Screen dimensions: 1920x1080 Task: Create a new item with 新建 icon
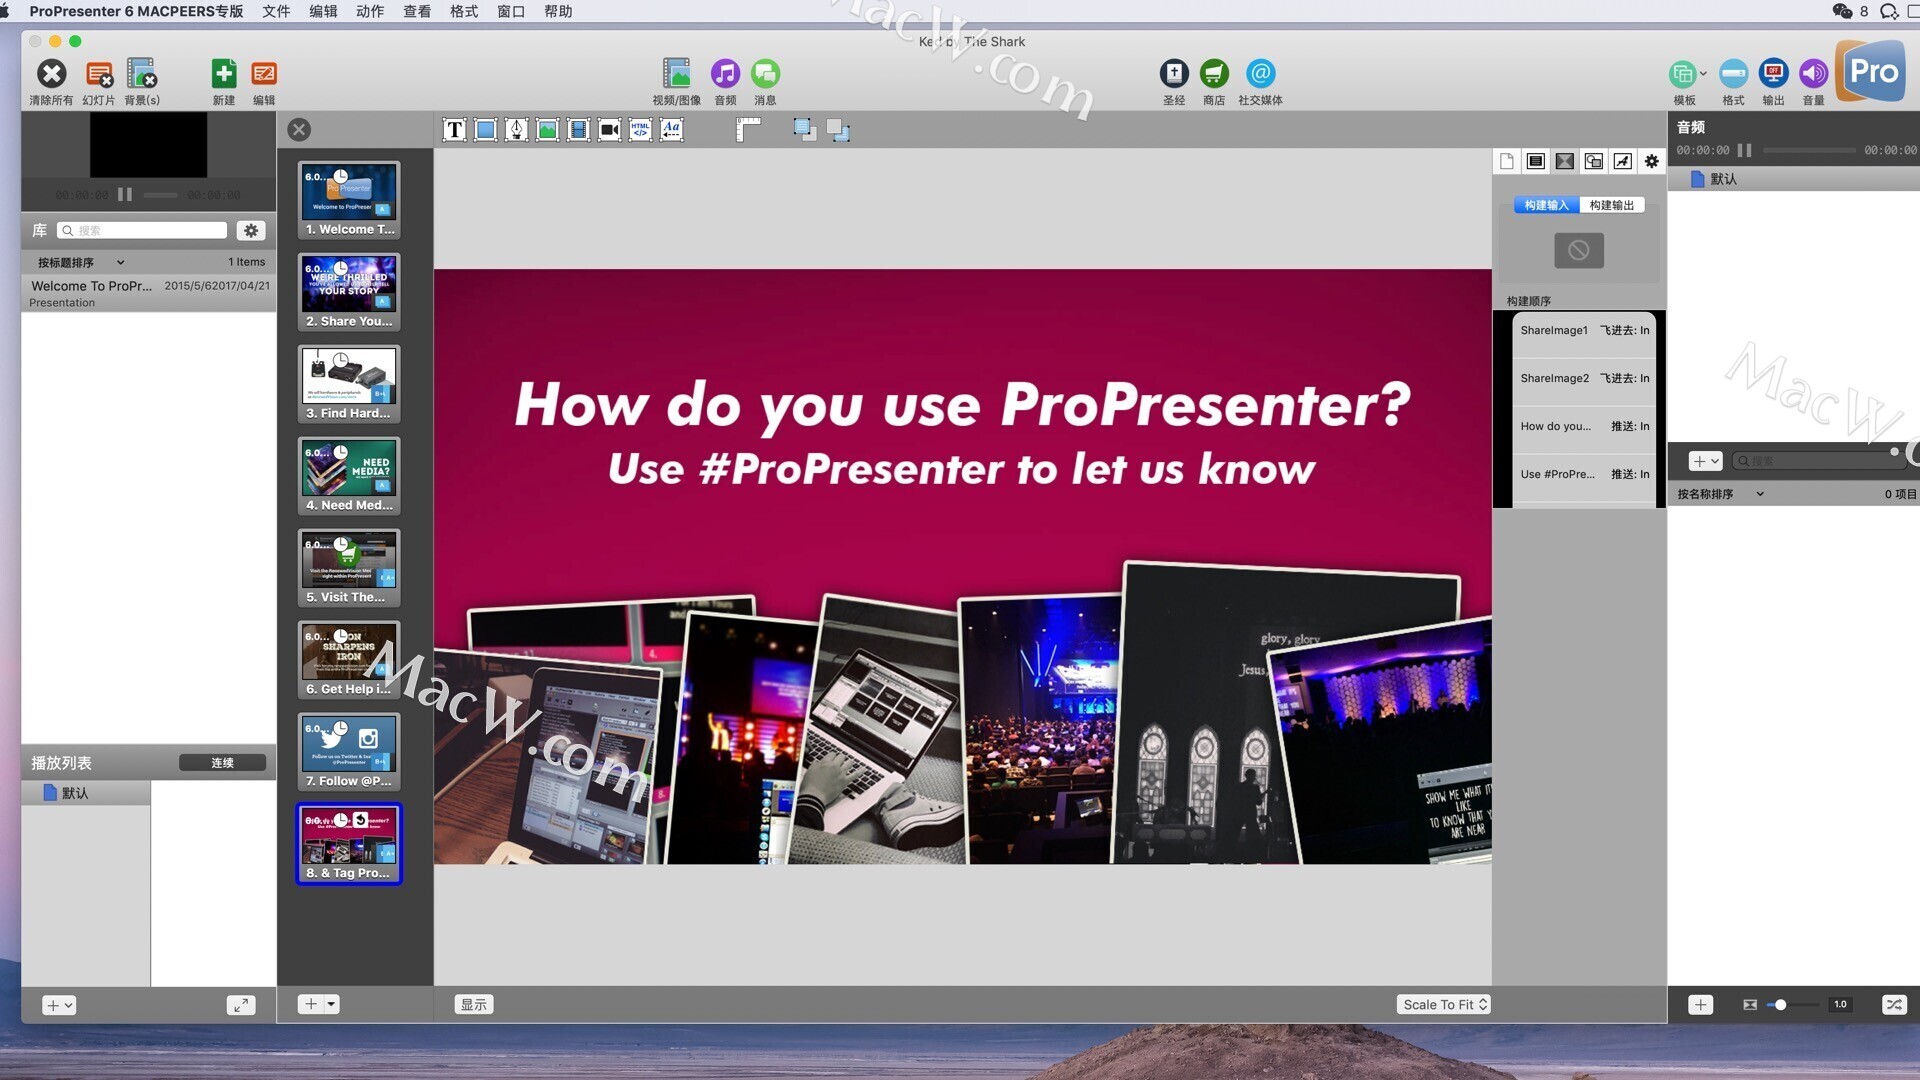click(x=224, y=74)
